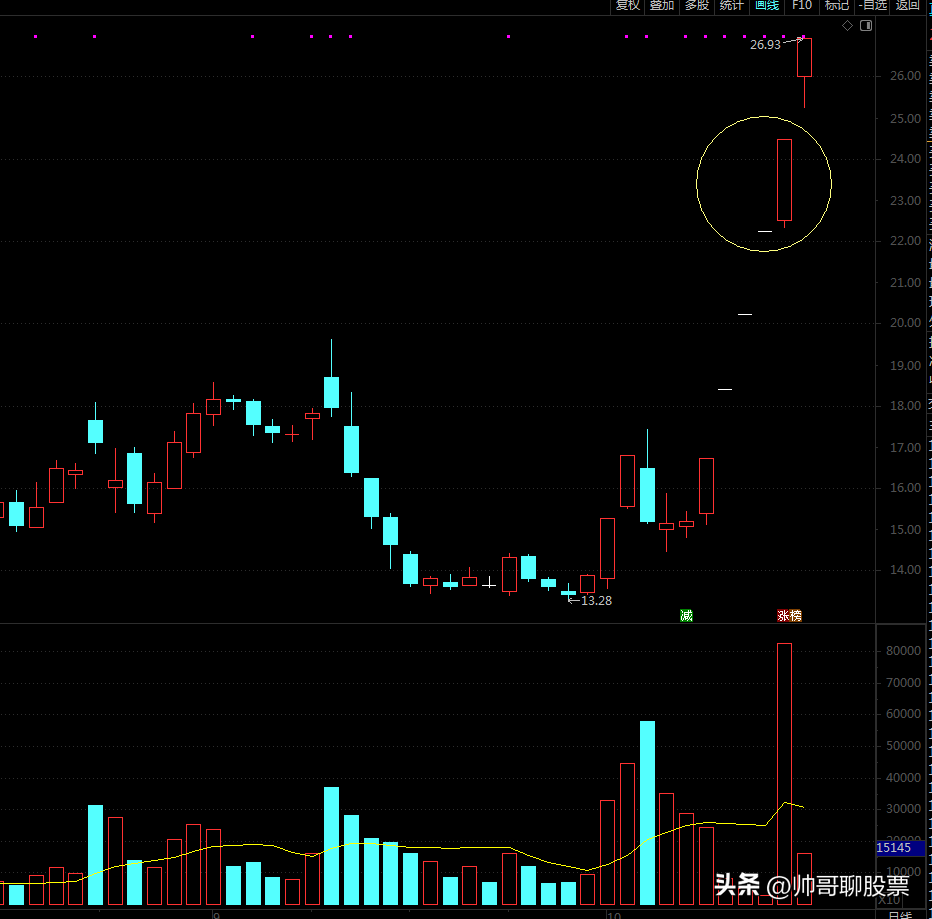Viewport: 932px width, 919px height.
Task: Open the green 减 marker tag
Action: tap(687, 615)
